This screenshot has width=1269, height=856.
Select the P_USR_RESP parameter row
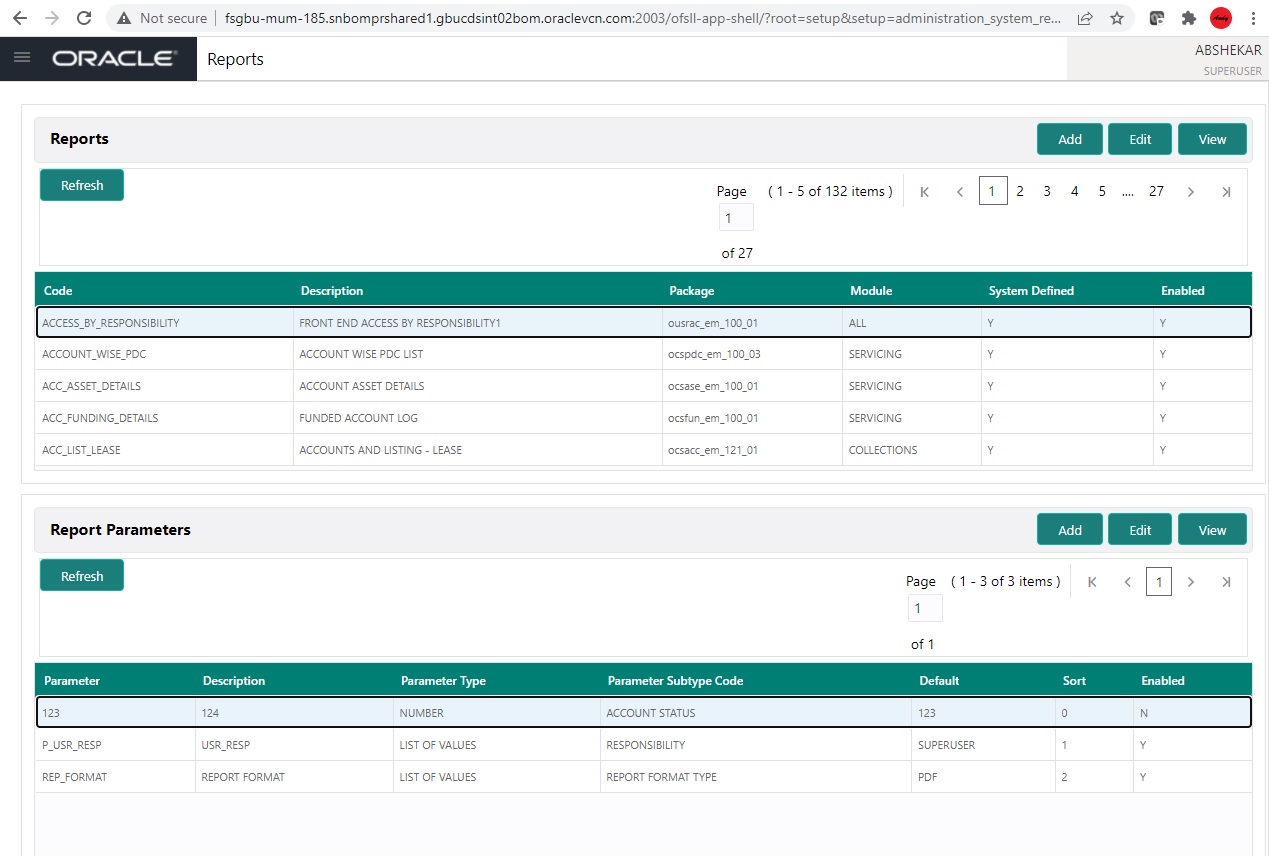(643, 745)
